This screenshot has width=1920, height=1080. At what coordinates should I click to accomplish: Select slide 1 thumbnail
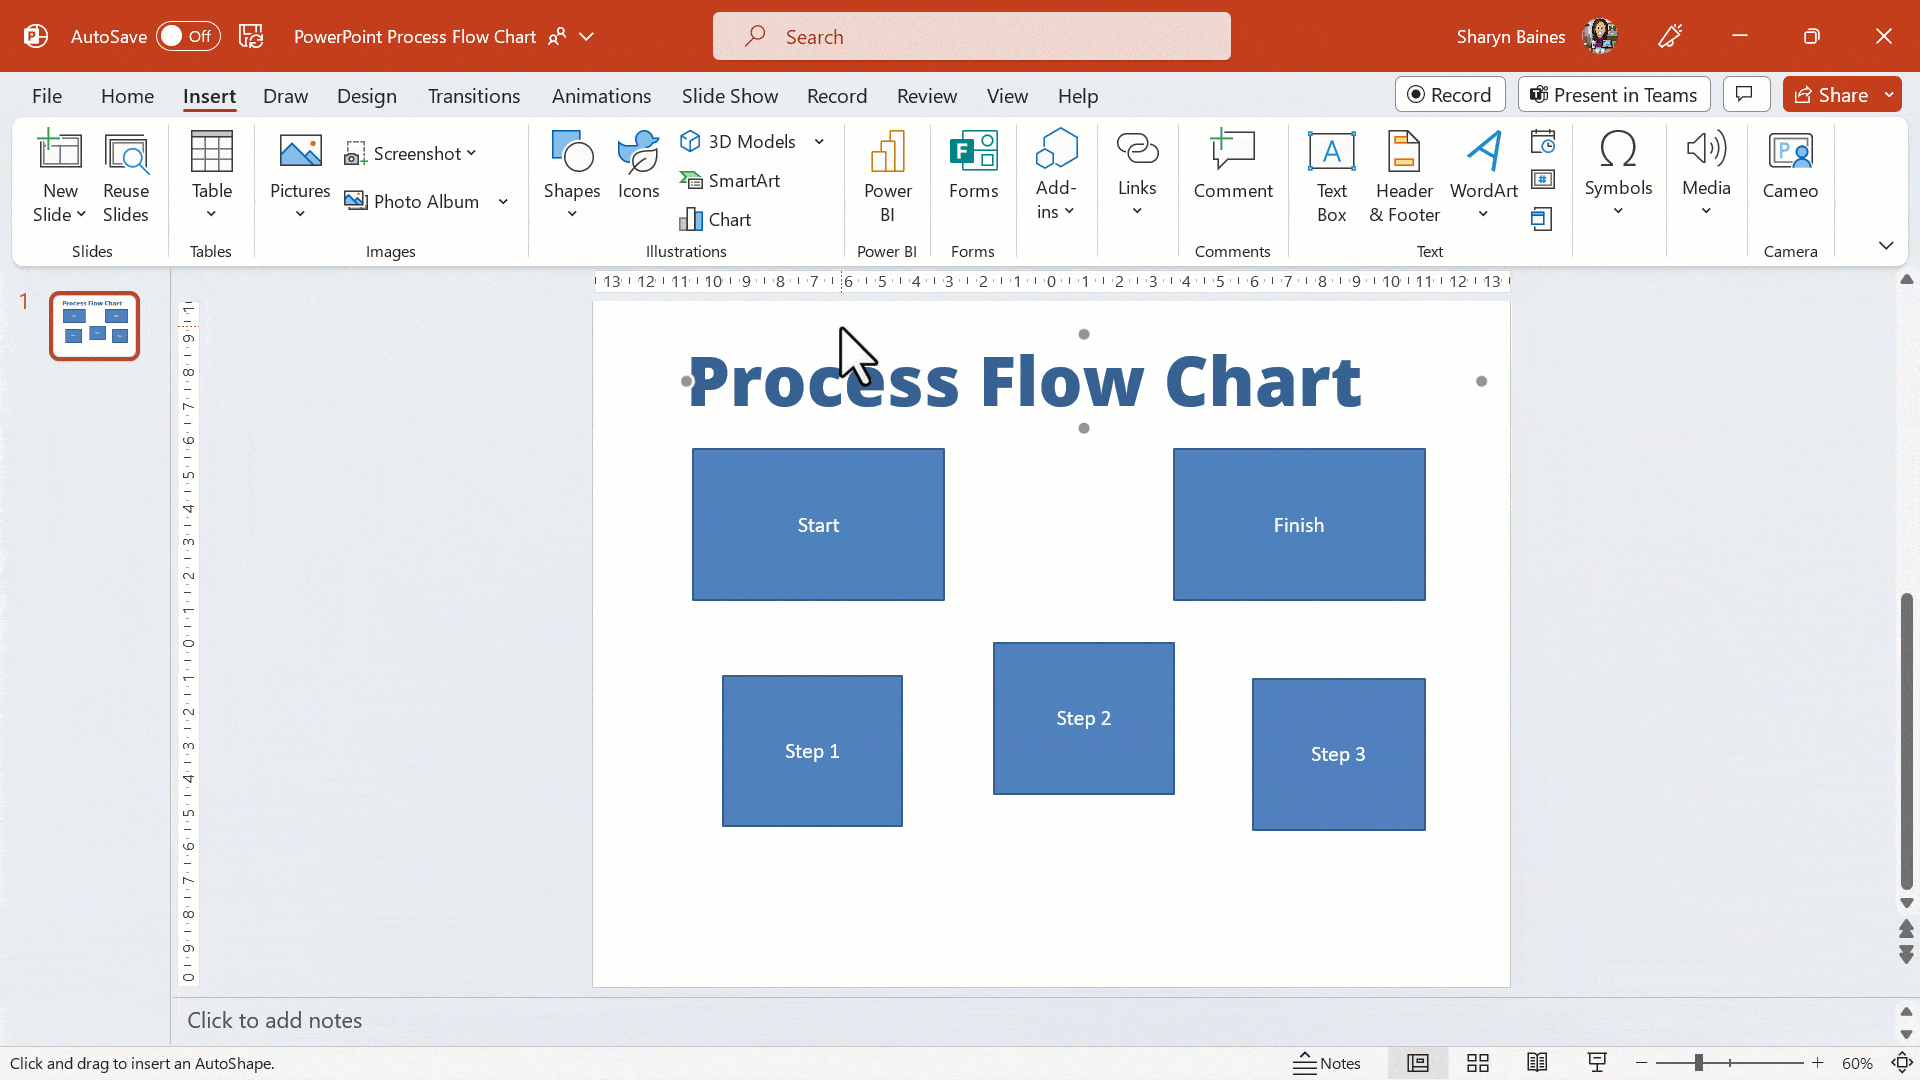[94, 325]
